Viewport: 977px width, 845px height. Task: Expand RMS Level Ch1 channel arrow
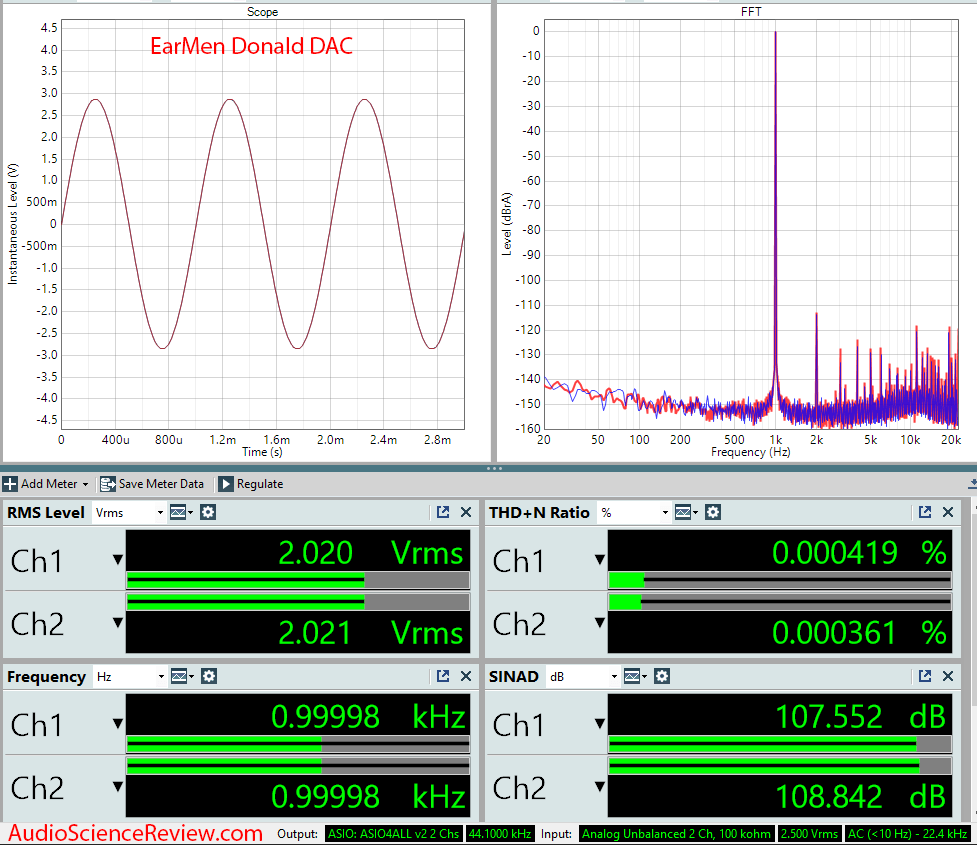[x=118, y=560]
